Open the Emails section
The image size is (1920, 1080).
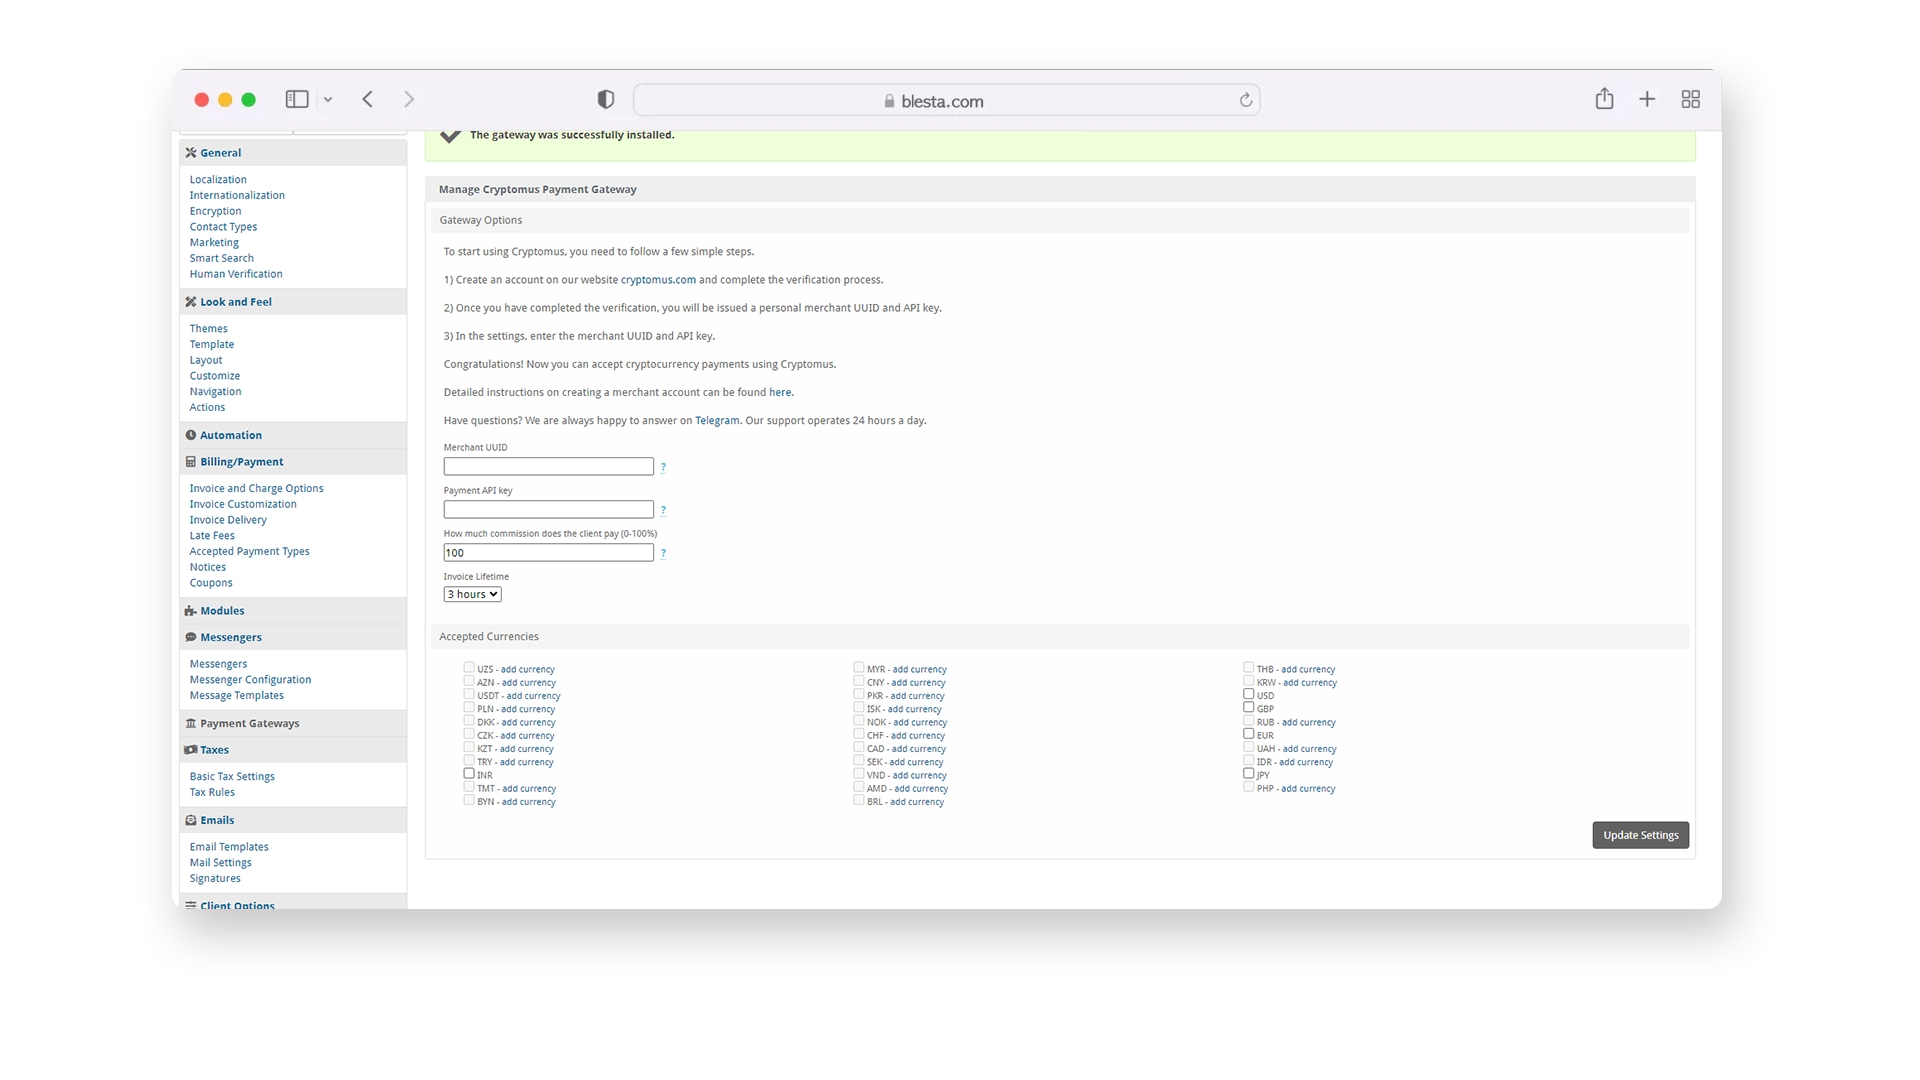coord(217,820)
